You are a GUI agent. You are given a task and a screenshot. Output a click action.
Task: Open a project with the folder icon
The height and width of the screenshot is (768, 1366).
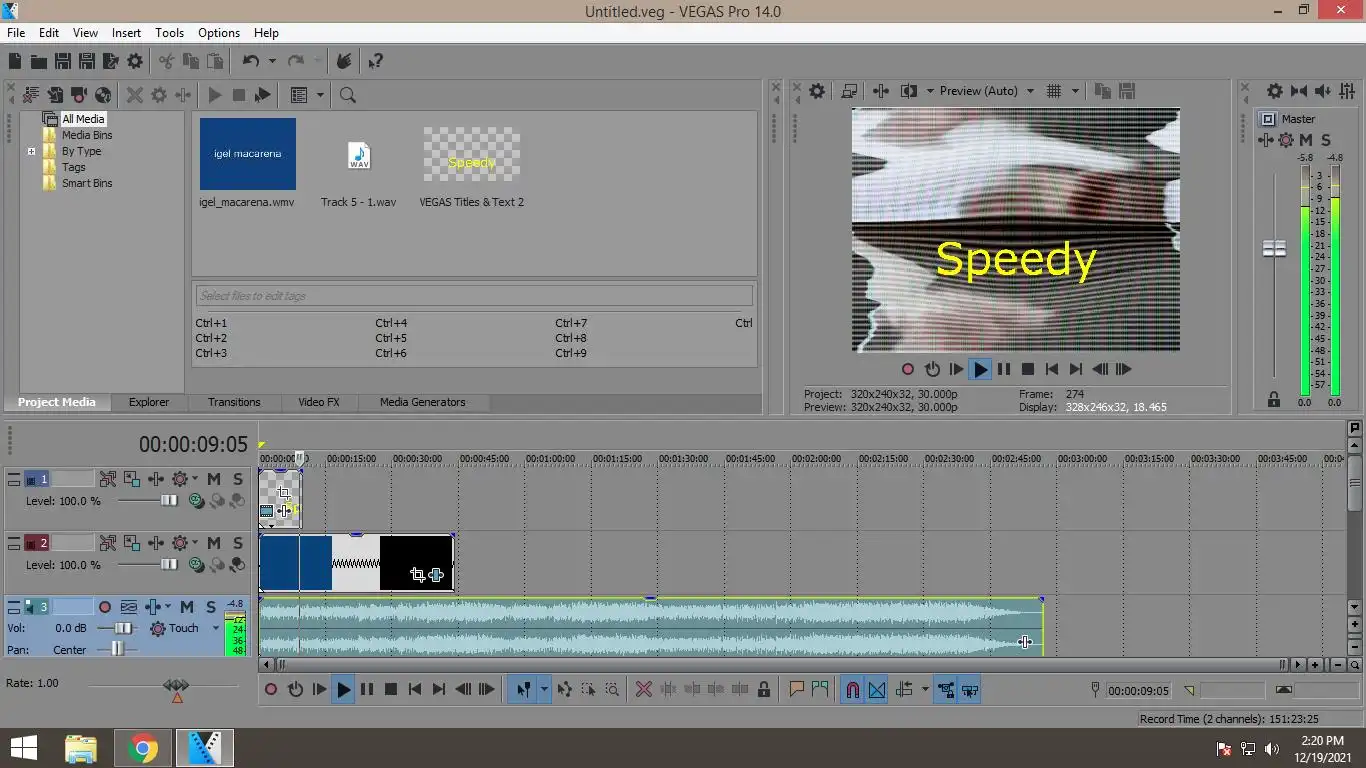point(39,61)
